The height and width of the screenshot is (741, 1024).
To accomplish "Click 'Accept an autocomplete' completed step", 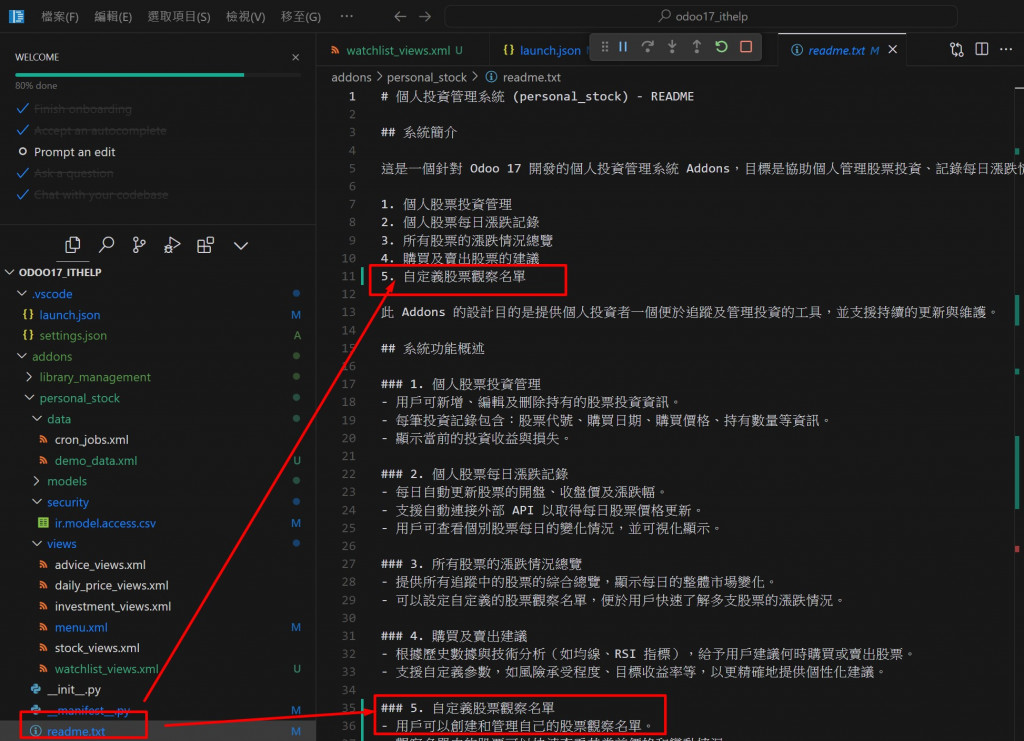I will point(100,131).
